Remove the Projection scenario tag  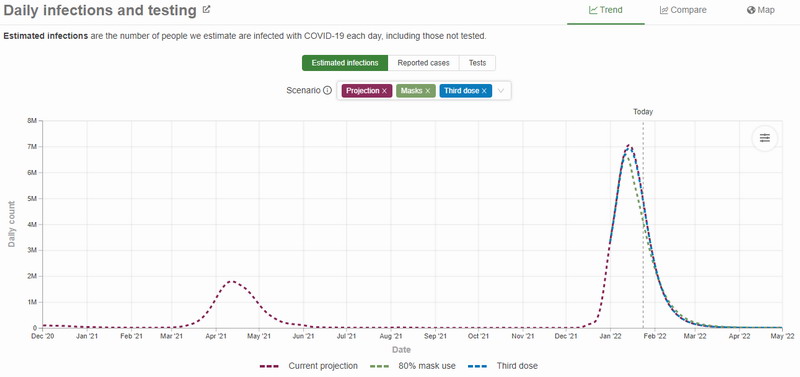click(385, 91)
